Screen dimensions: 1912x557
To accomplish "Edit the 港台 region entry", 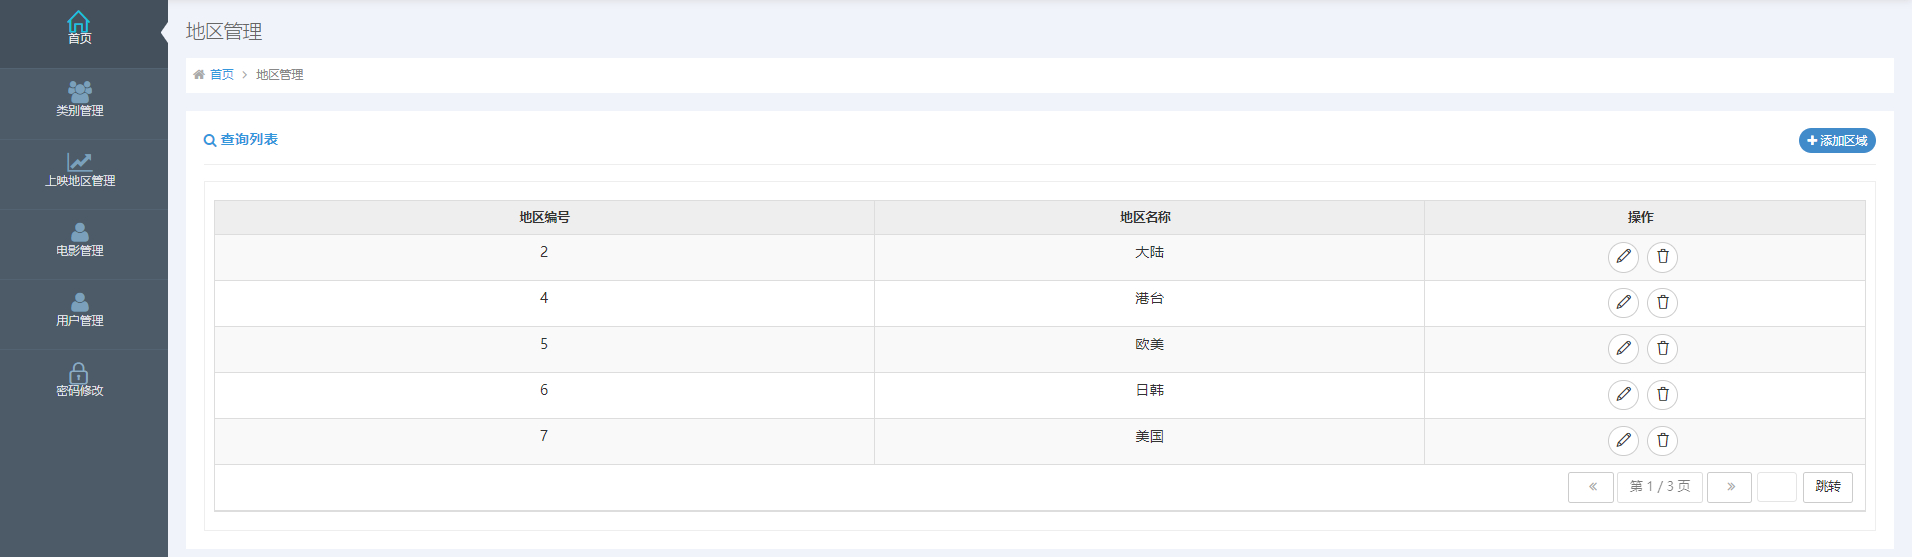I will [1623, 303].
